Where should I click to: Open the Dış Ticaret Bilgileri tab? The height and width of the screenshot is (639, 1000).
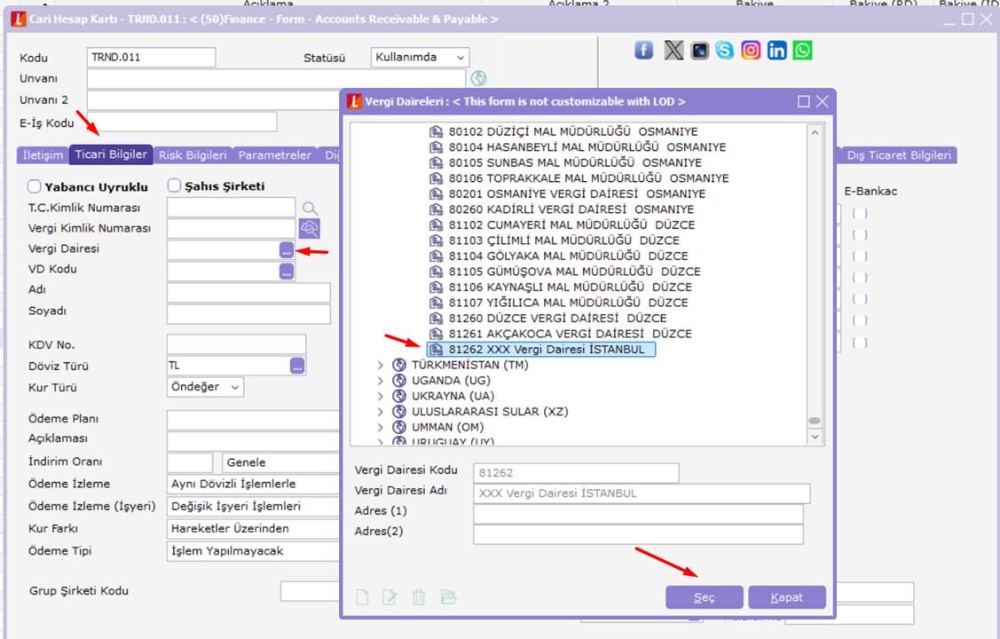coord(899,155)
